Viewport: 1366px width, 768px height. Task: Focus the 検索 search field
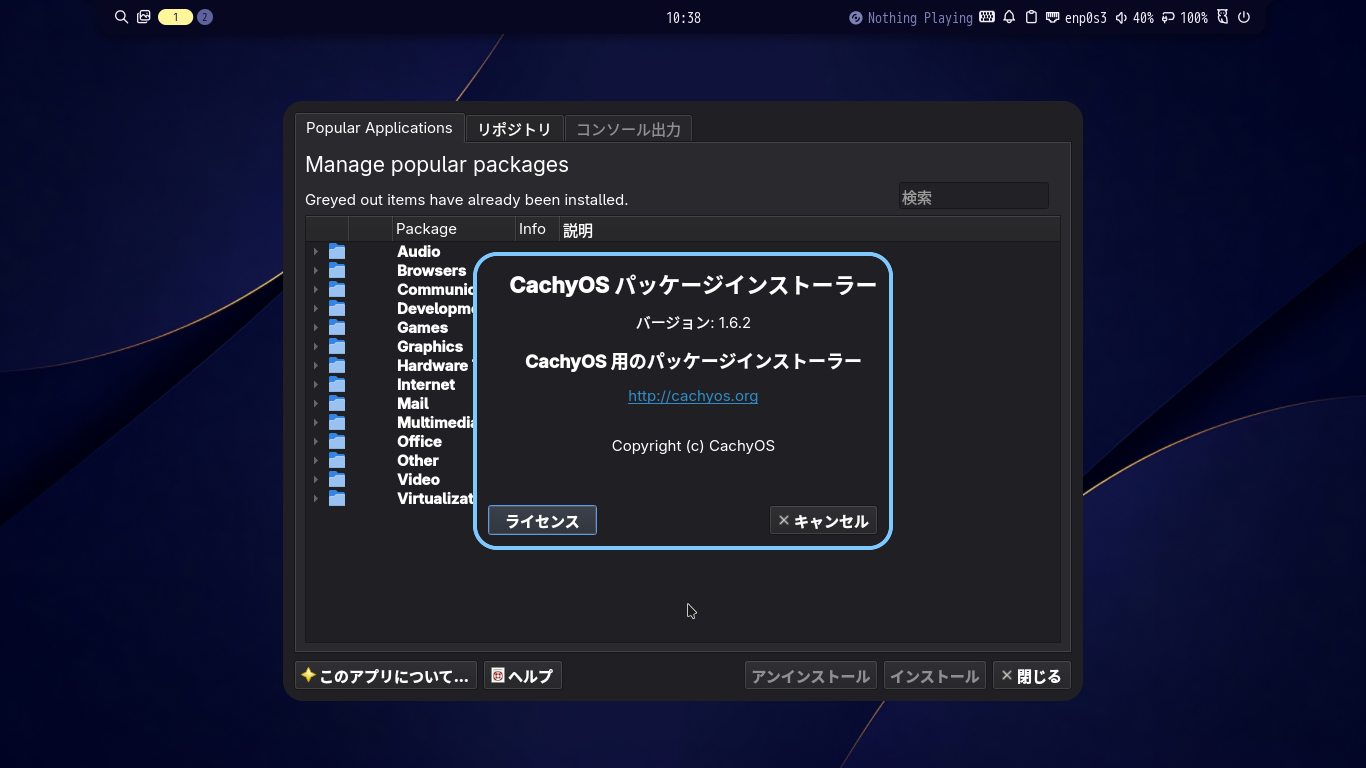pyautogui.click(x=973, y=196)
